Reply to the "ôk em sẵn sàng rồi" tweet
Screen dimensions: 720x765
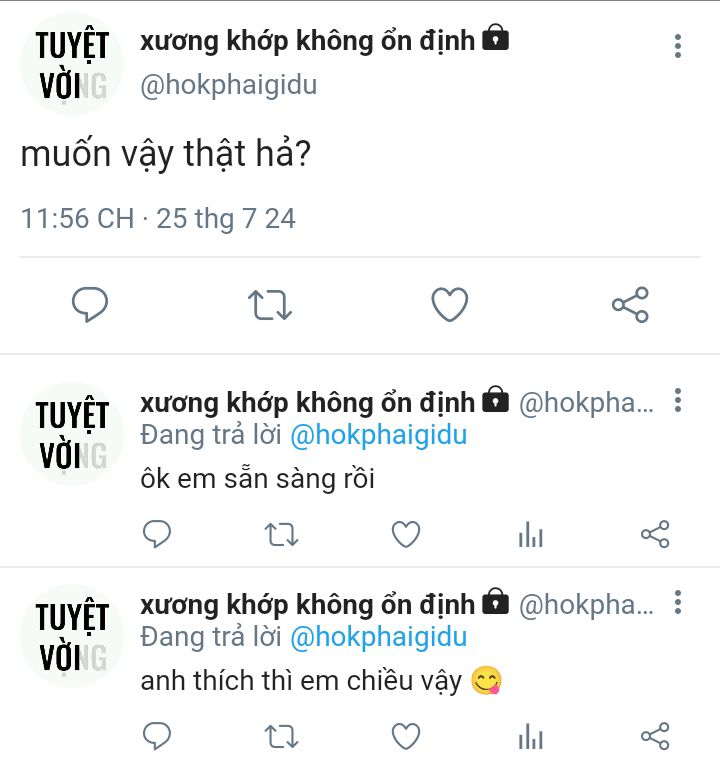[157, 535]
